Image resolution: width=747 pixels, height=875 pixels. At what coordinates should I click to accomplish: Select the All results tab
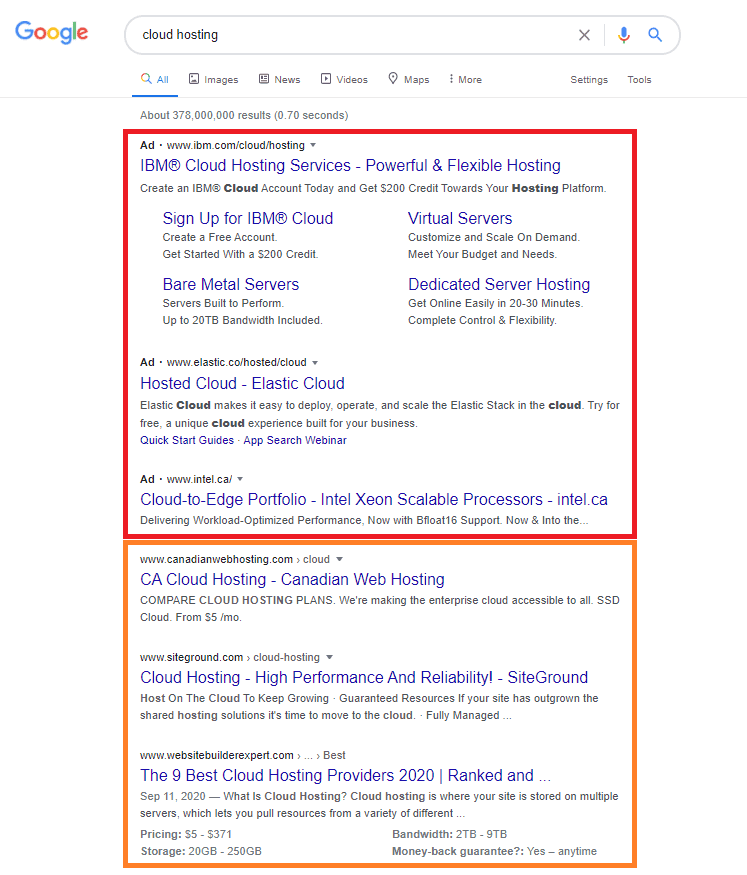155,79
